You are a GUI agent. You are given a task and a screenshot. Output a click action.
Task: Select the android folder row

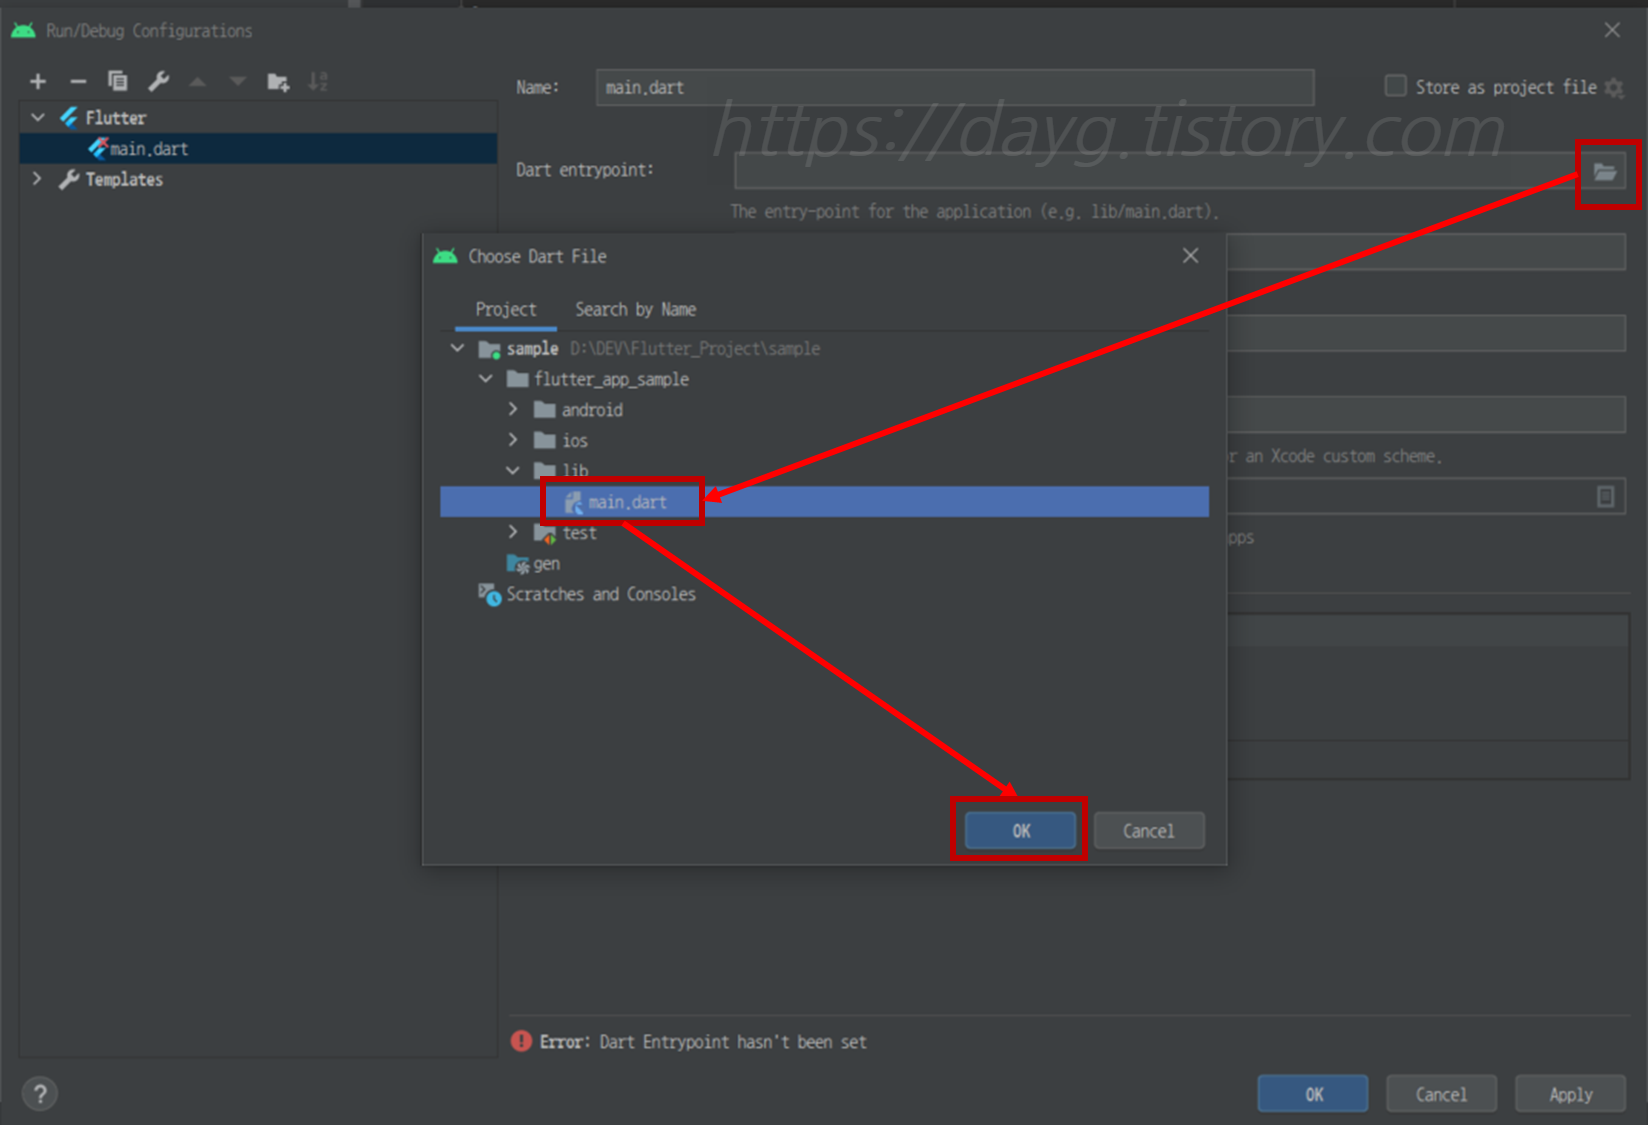pos(578,410)
